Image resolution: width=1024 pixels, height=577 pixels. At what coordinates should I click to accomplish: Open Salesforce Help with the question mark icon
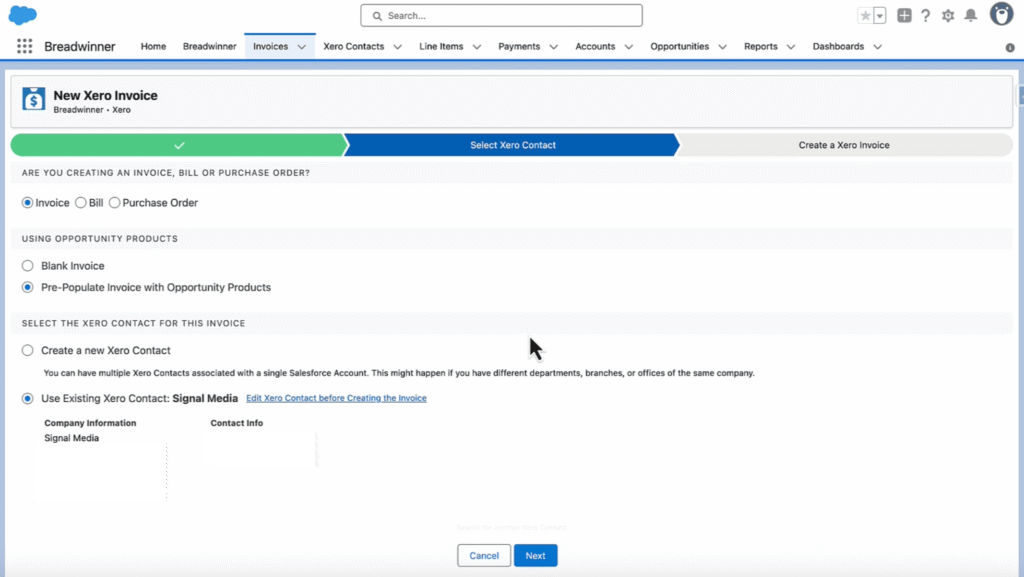[926, 16]
